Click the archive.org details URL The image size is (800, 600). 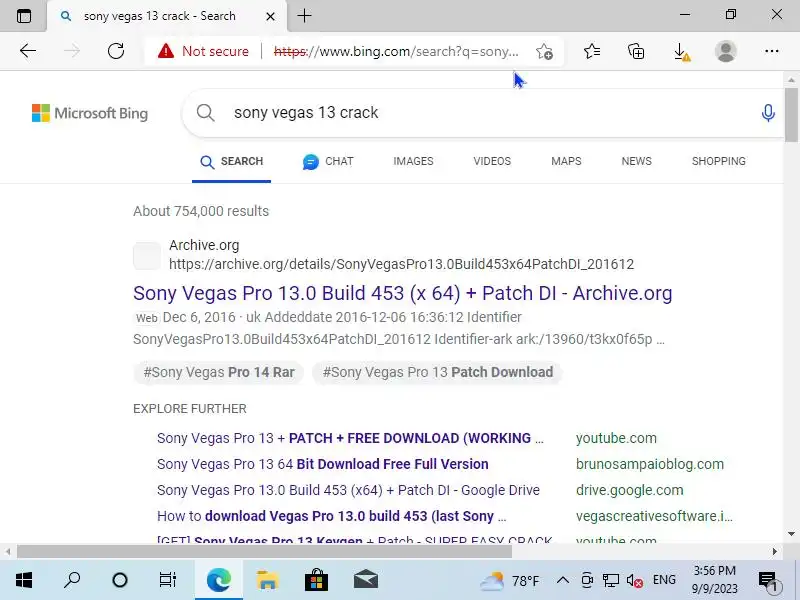click(402, 264)
